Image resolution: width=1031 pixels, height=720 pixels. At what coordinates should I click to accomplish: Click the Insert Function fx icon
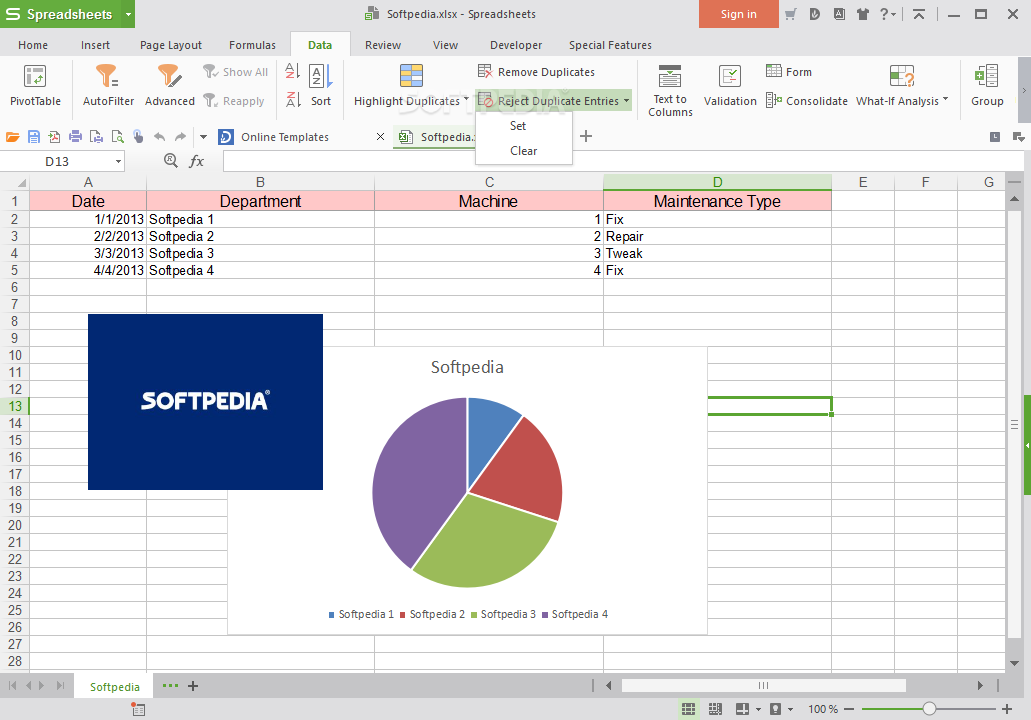[196, 161]
